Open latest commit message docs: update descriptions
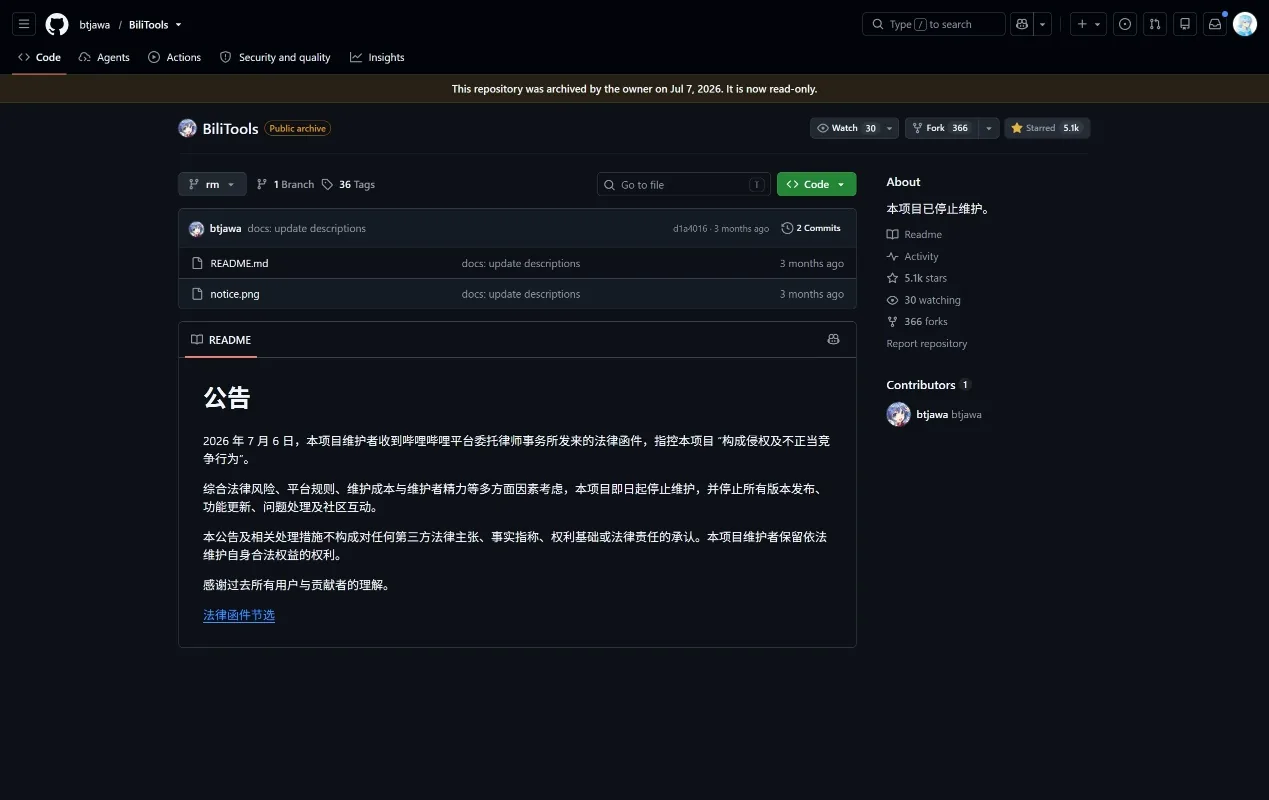 [307, 228]
